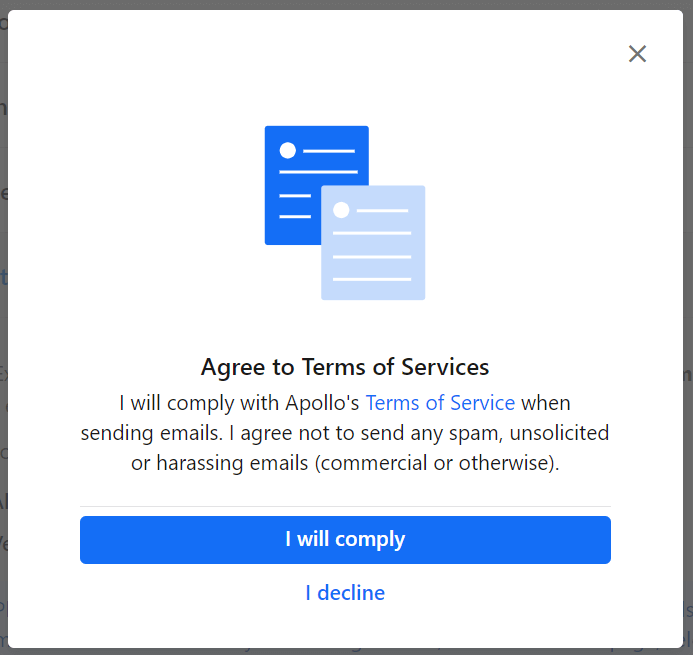Click the words 'sending emails' in description
The width and height of the screenshot is (693, 655).
coord(151,433)
